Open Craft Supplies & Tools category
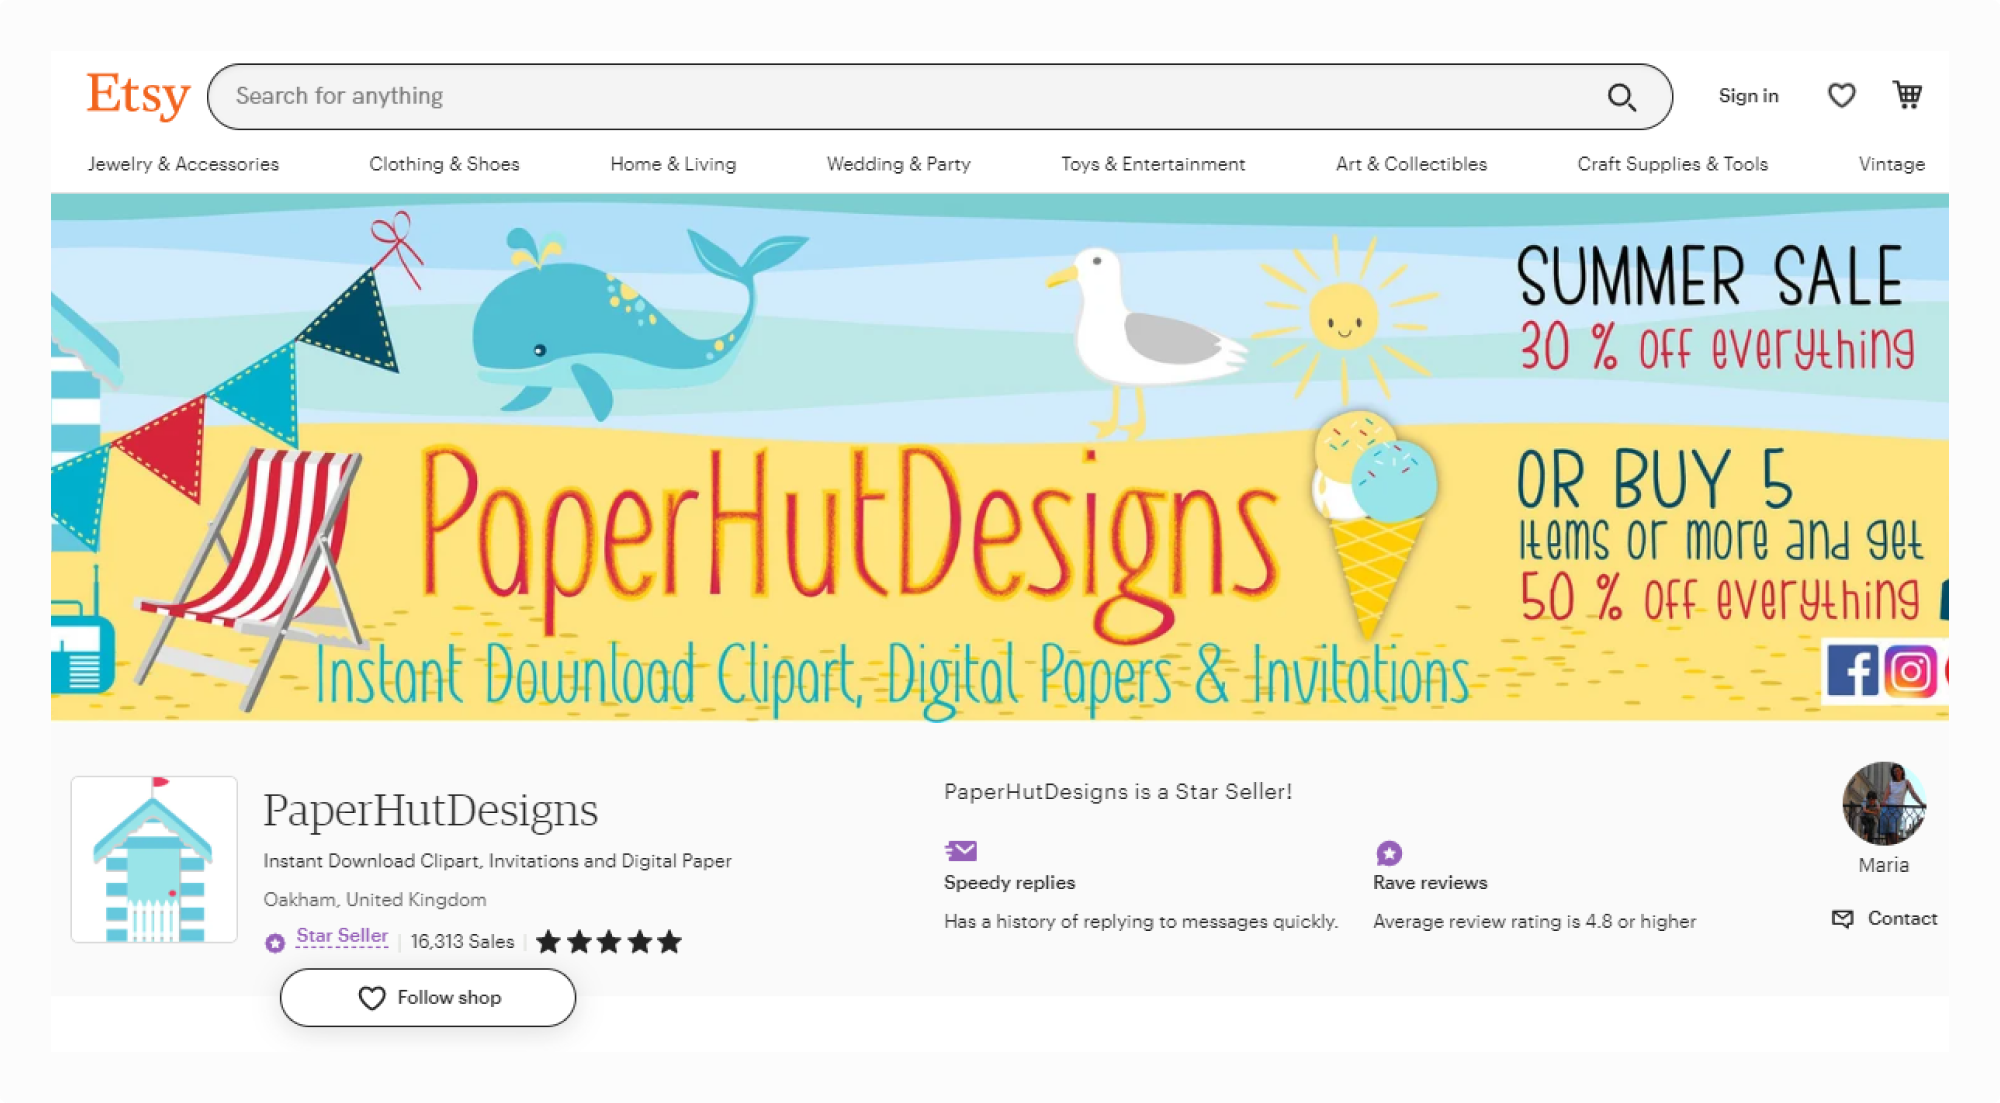Viewport: 2000px width, 1103px height. pyautogui.click(x=1672, y=164)
